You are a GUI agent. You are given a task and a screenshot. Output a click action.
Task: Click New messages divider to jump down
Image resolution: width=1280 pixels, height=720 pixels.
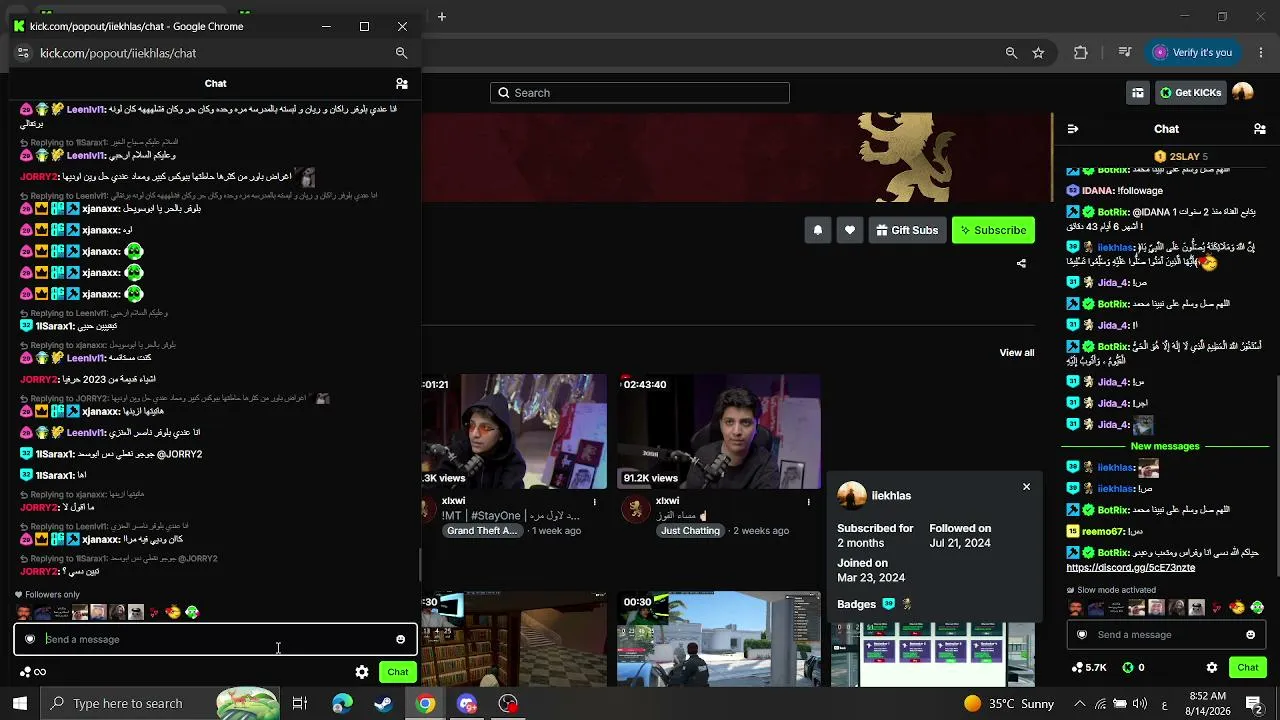(1164, 446)
